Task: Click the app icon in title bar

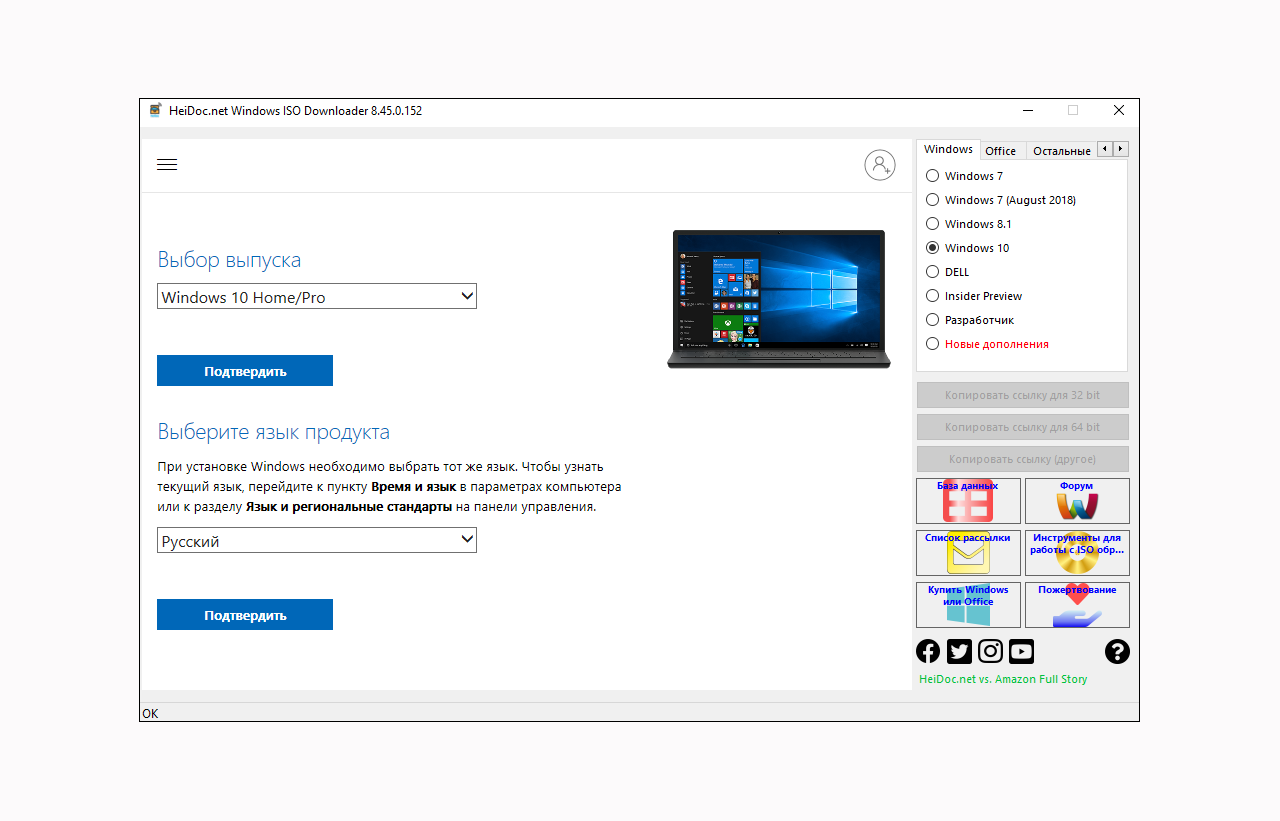Action: tap(155, 111)
